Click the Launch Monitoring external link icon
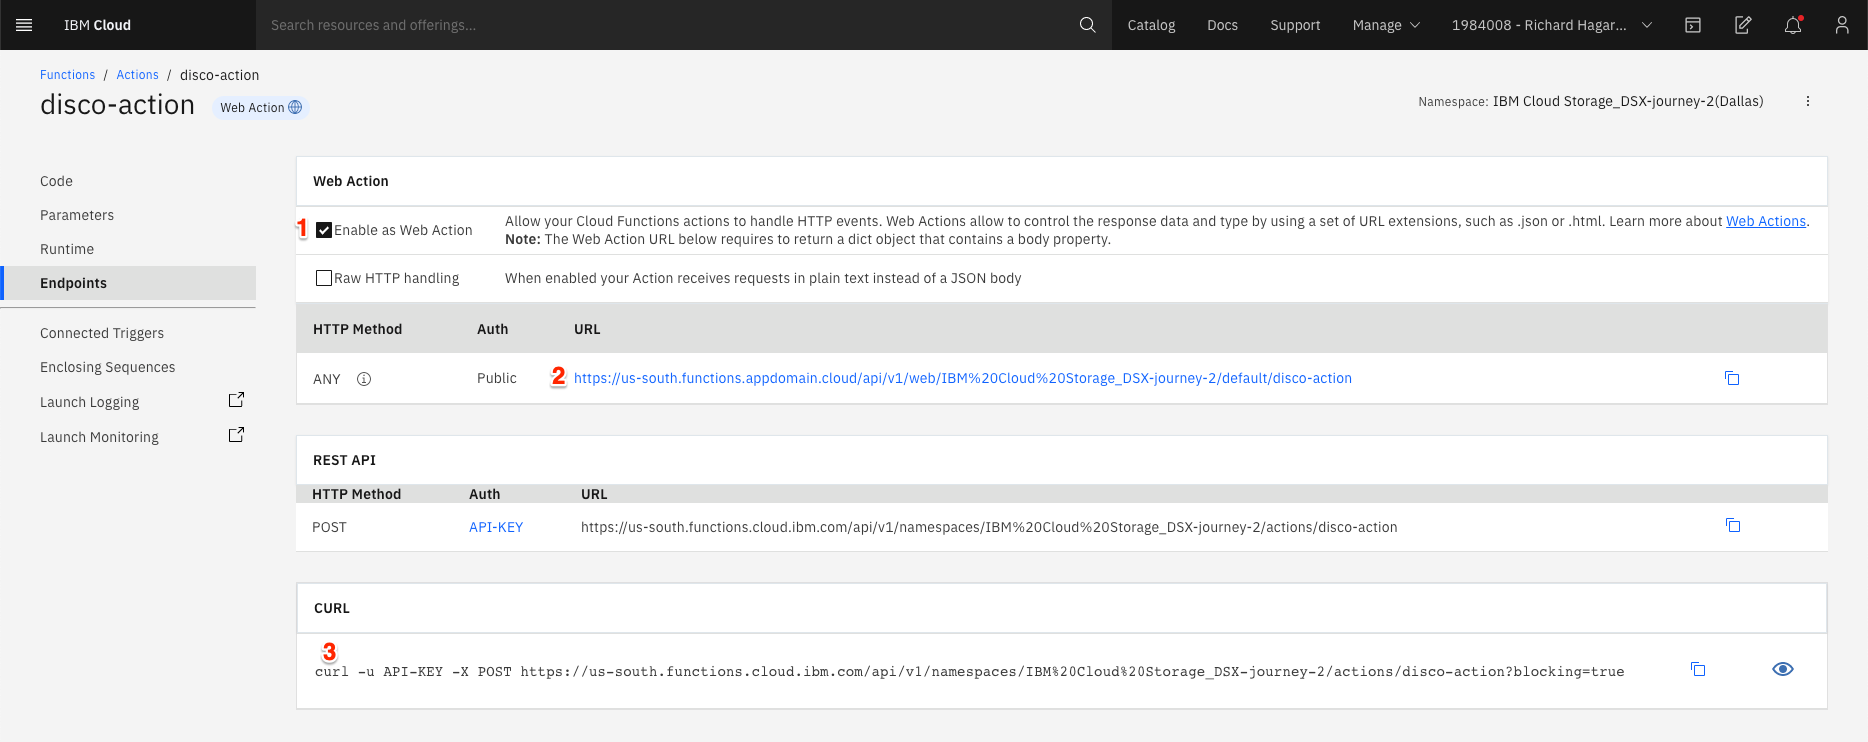 click(236, 435)
